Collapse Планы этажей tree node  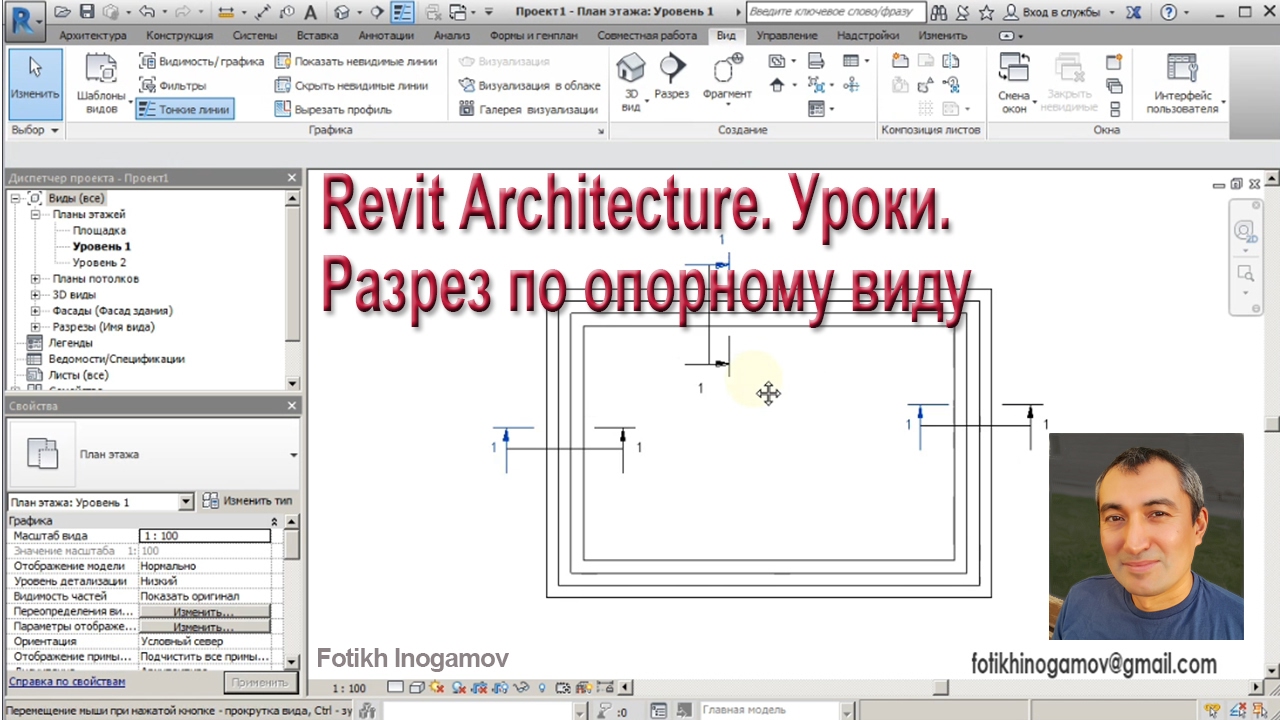[x=35, y=214]
